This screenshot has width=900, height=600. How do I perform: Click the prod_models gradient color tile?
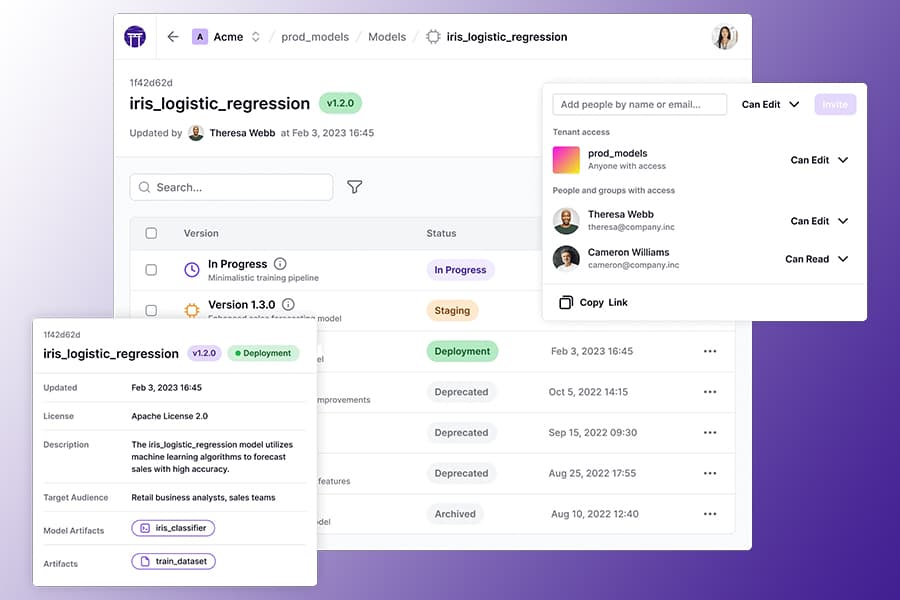tap(566, 160)
